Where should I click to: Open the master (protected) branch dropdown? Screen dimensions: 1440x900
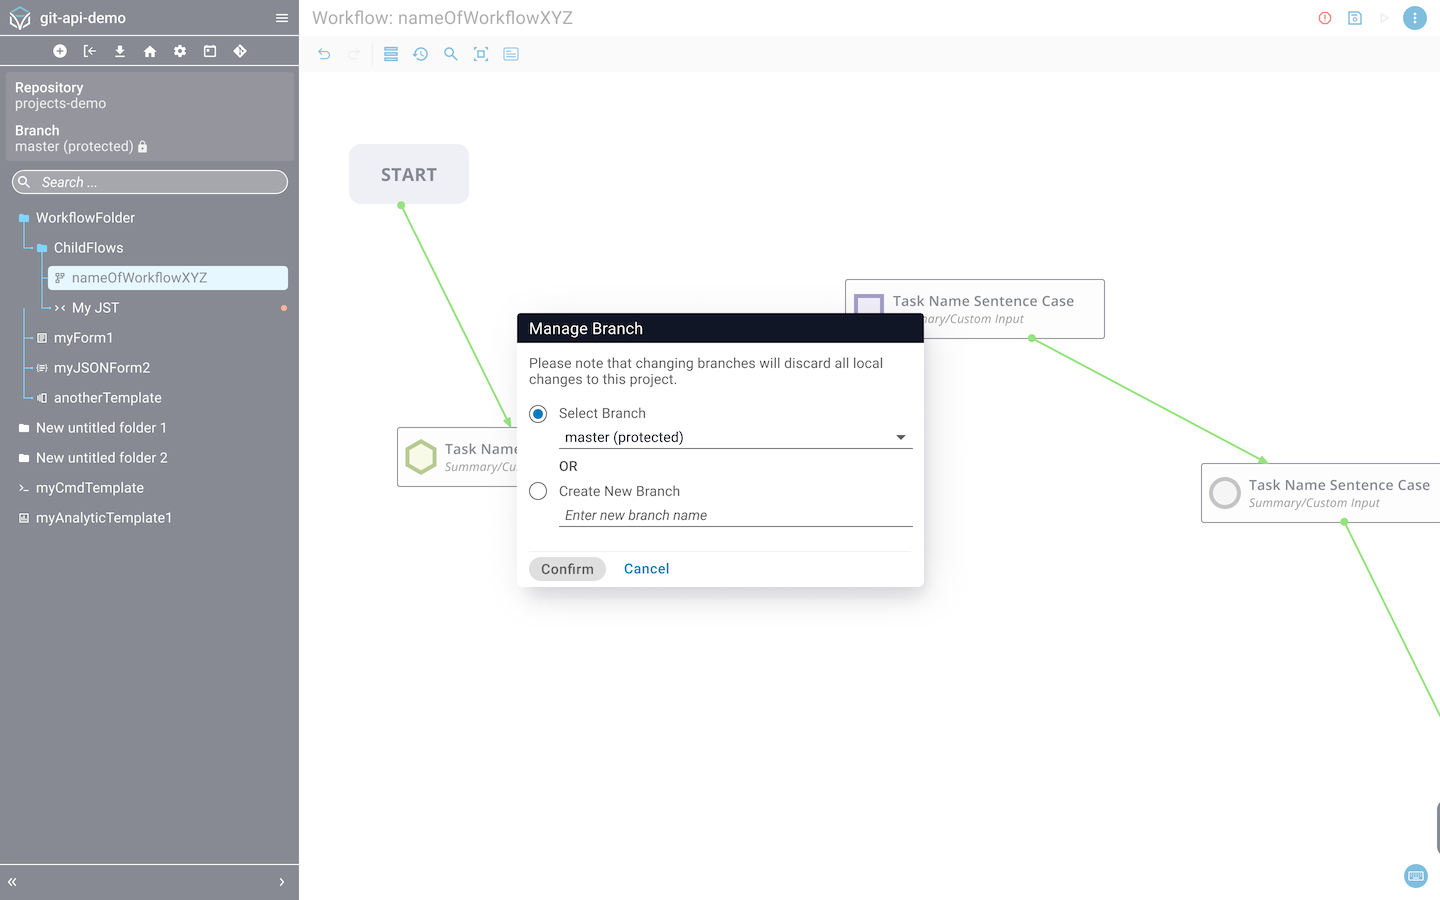pyautogui.click(x=735, y=437)
